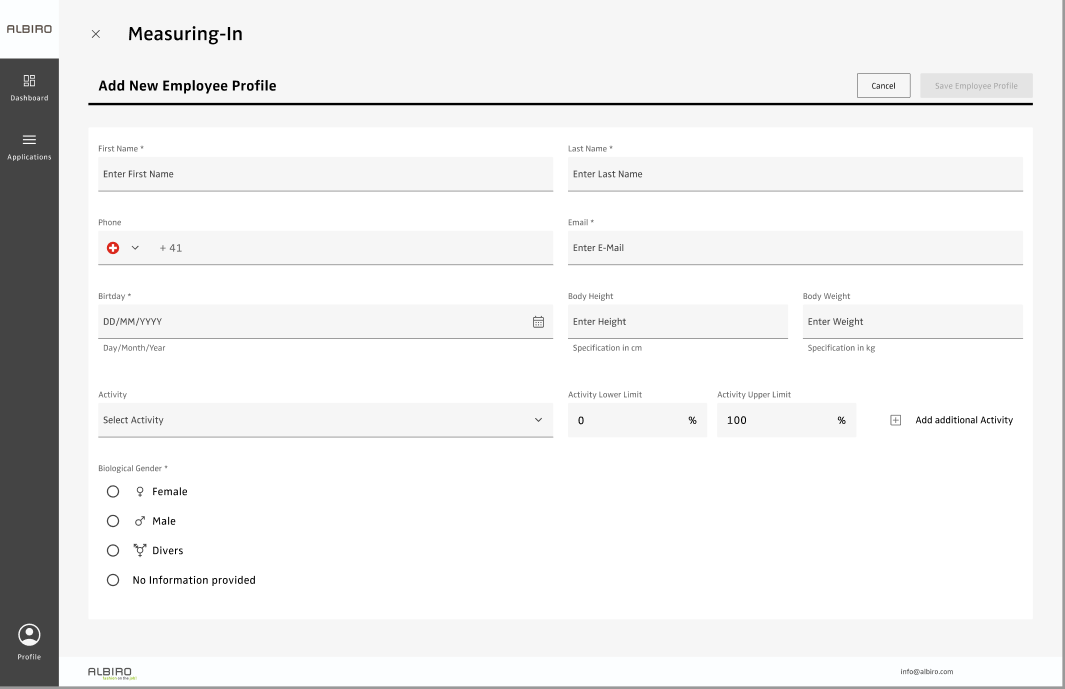Screen dimensions: 1065x689
Task: Open the Applications hamburger menu icon
Action: [29, 139]
